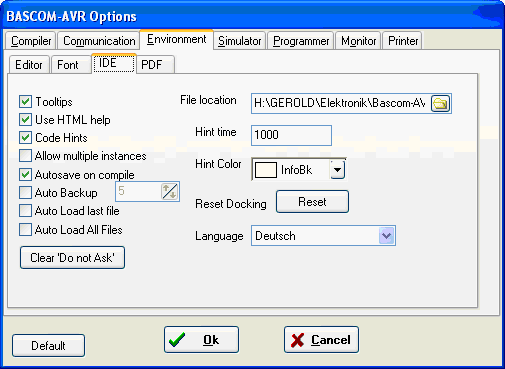Click the Auto Backup spinner arrows
This screenshot has height=369, width=505.
coord(169,192)
